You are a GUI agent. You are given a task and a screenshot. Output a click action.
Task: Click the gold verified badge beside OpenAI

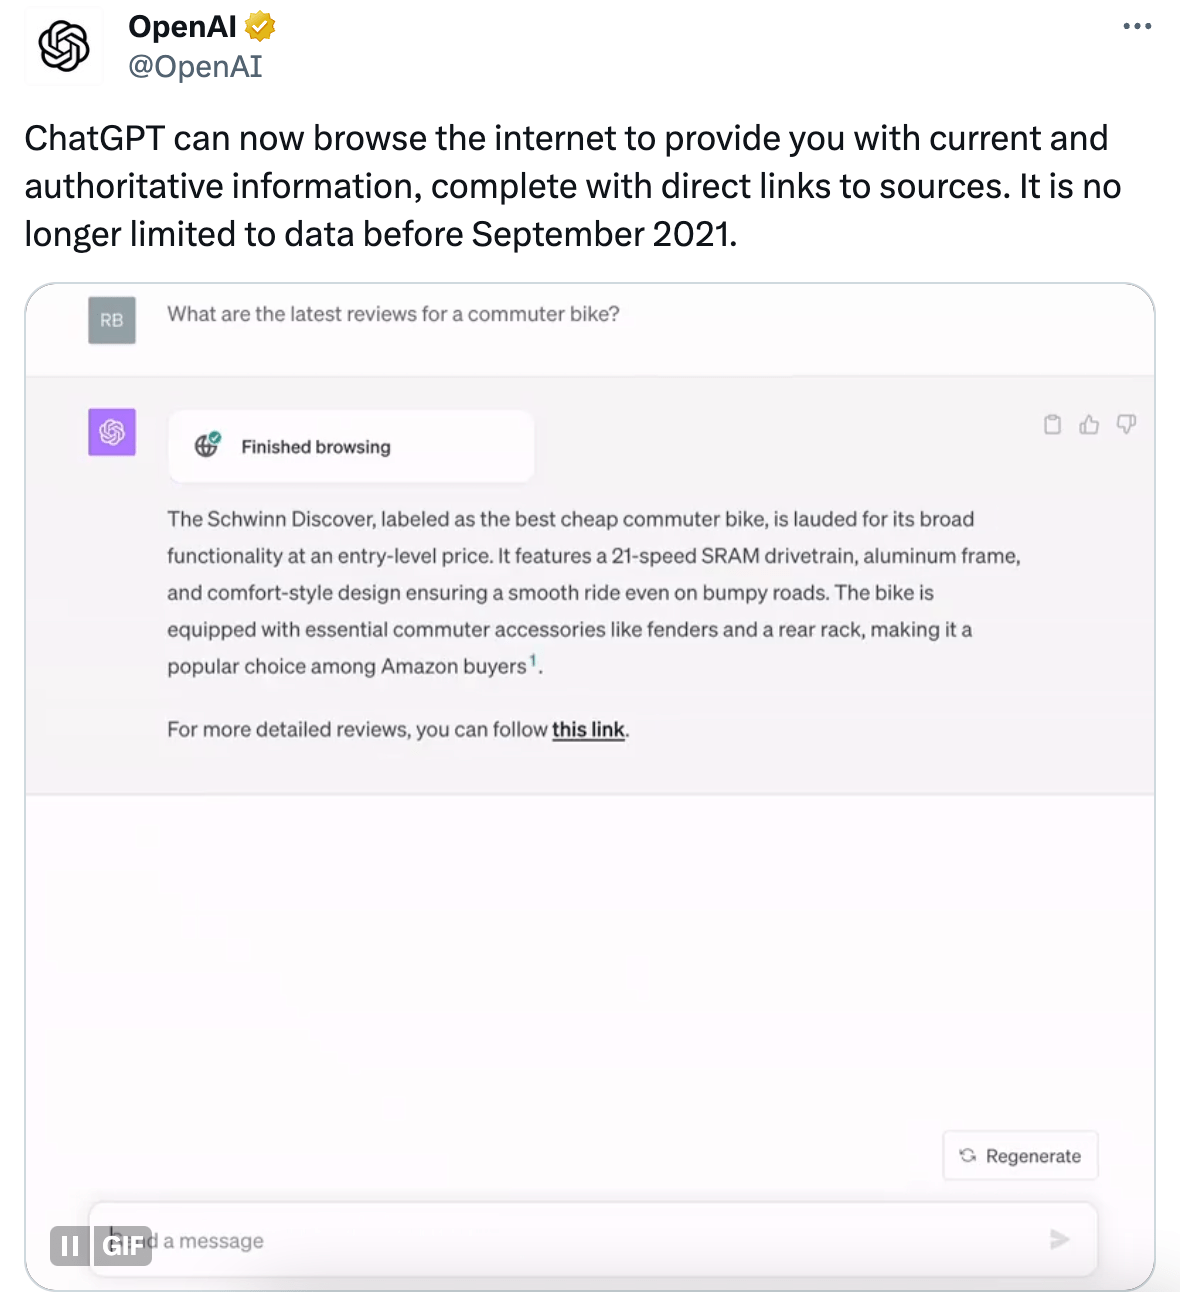pyautogui.click(x=258, y=27)
